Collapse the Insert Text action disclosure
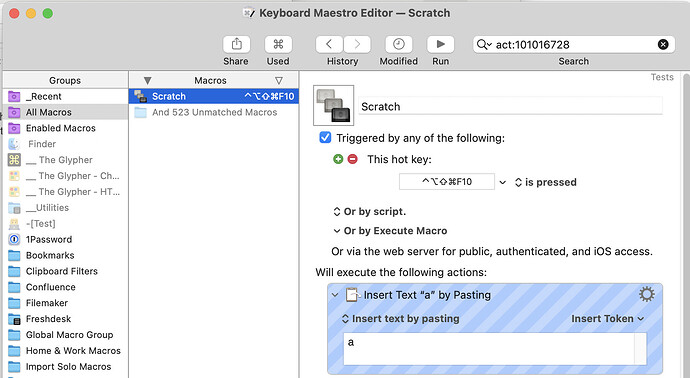The width and height of the screenshot is (690, 378). 335,295
